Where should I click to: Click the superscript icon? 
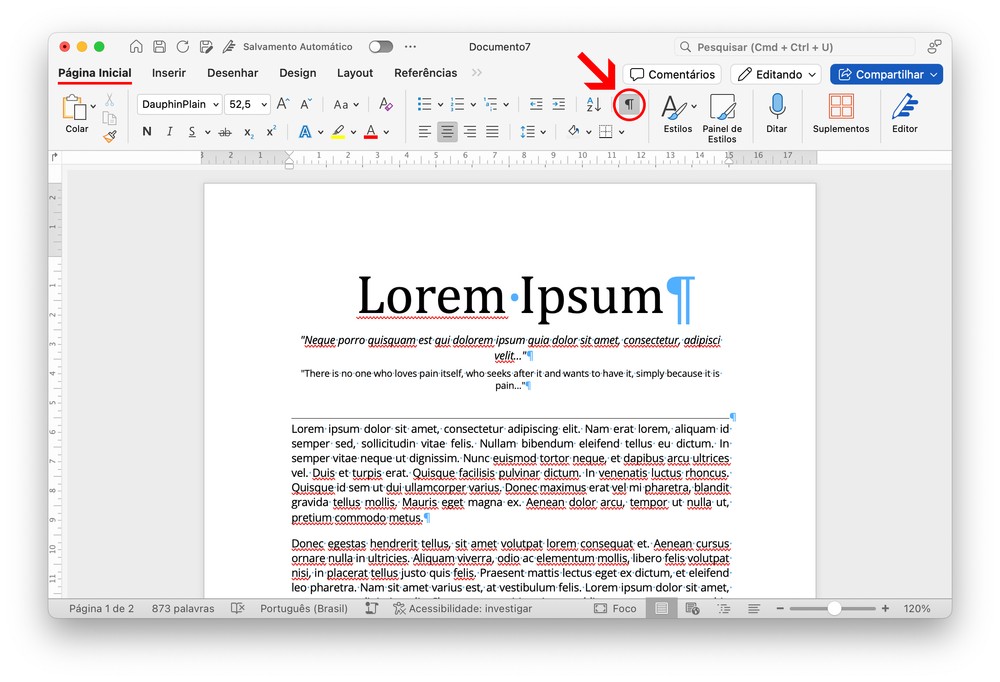[271, 132]
